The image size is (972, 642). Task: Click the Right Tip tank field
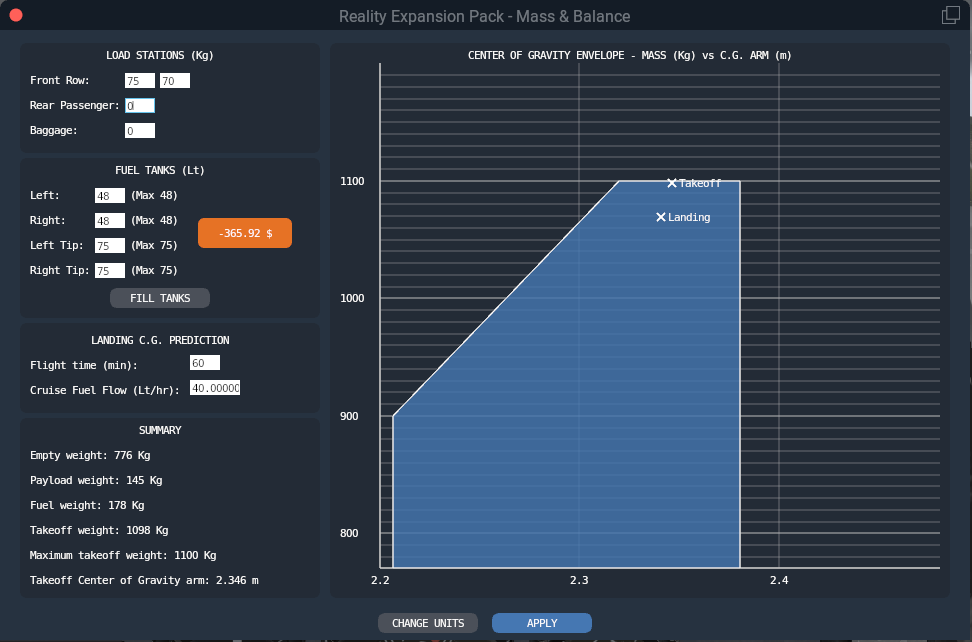[109, 271]
